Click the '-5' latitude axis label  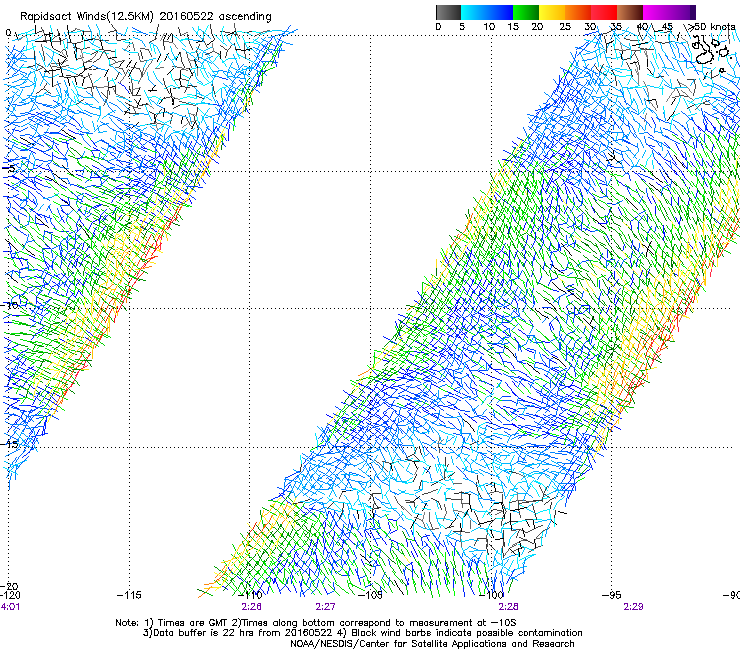(x=8, y=168)
